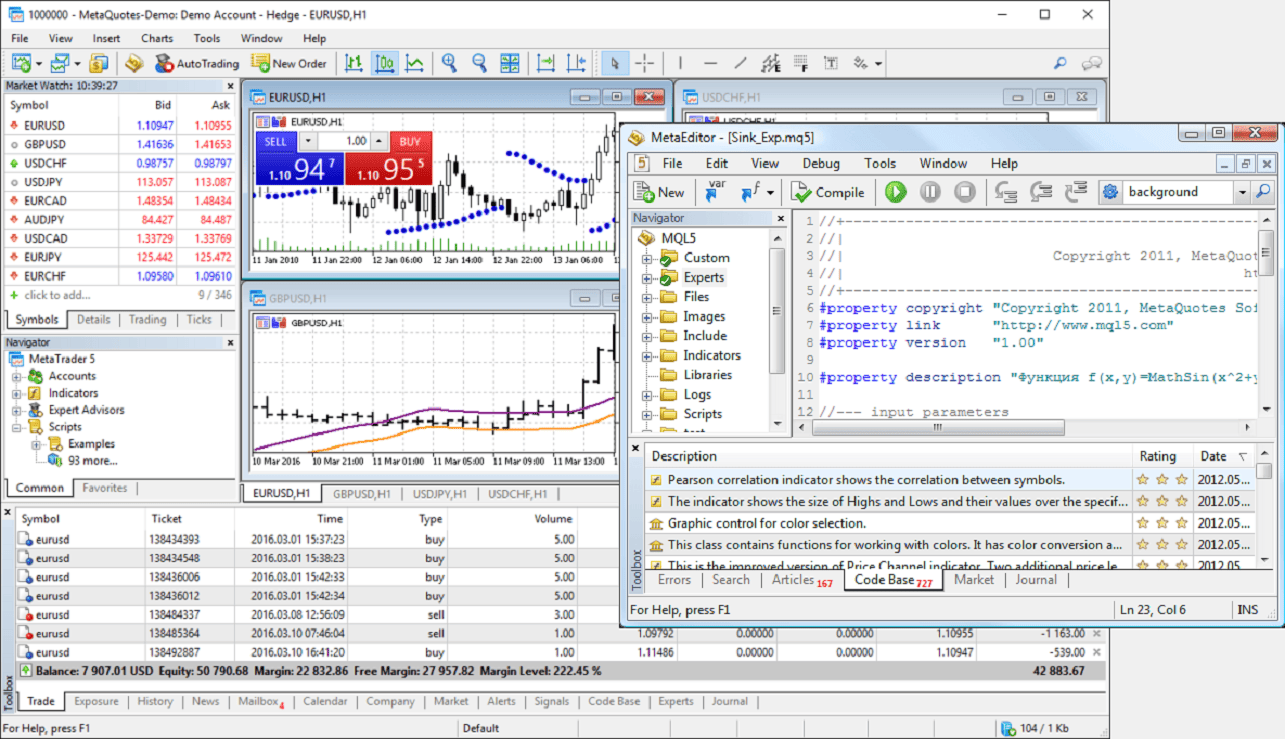This screenshot has height=739, width=1285.
Task: Click New in the MetaEditor toolbar
Action: pos(660,192)
